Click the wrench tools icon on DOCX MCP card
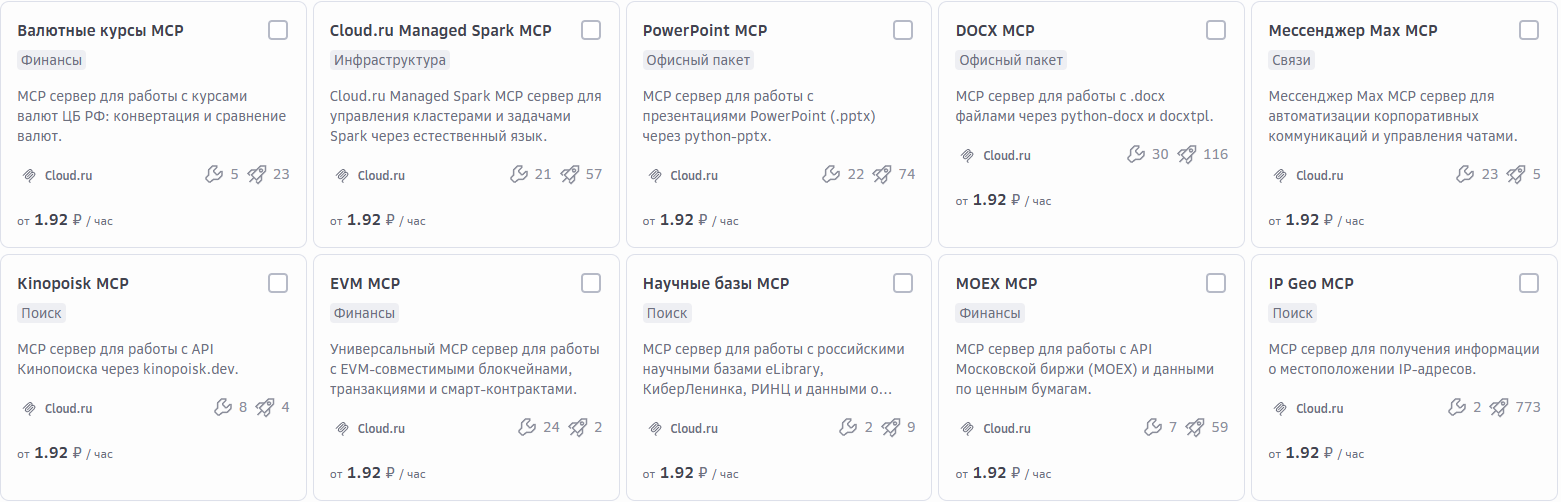1561x502 pixels. tap(1135, 154)
